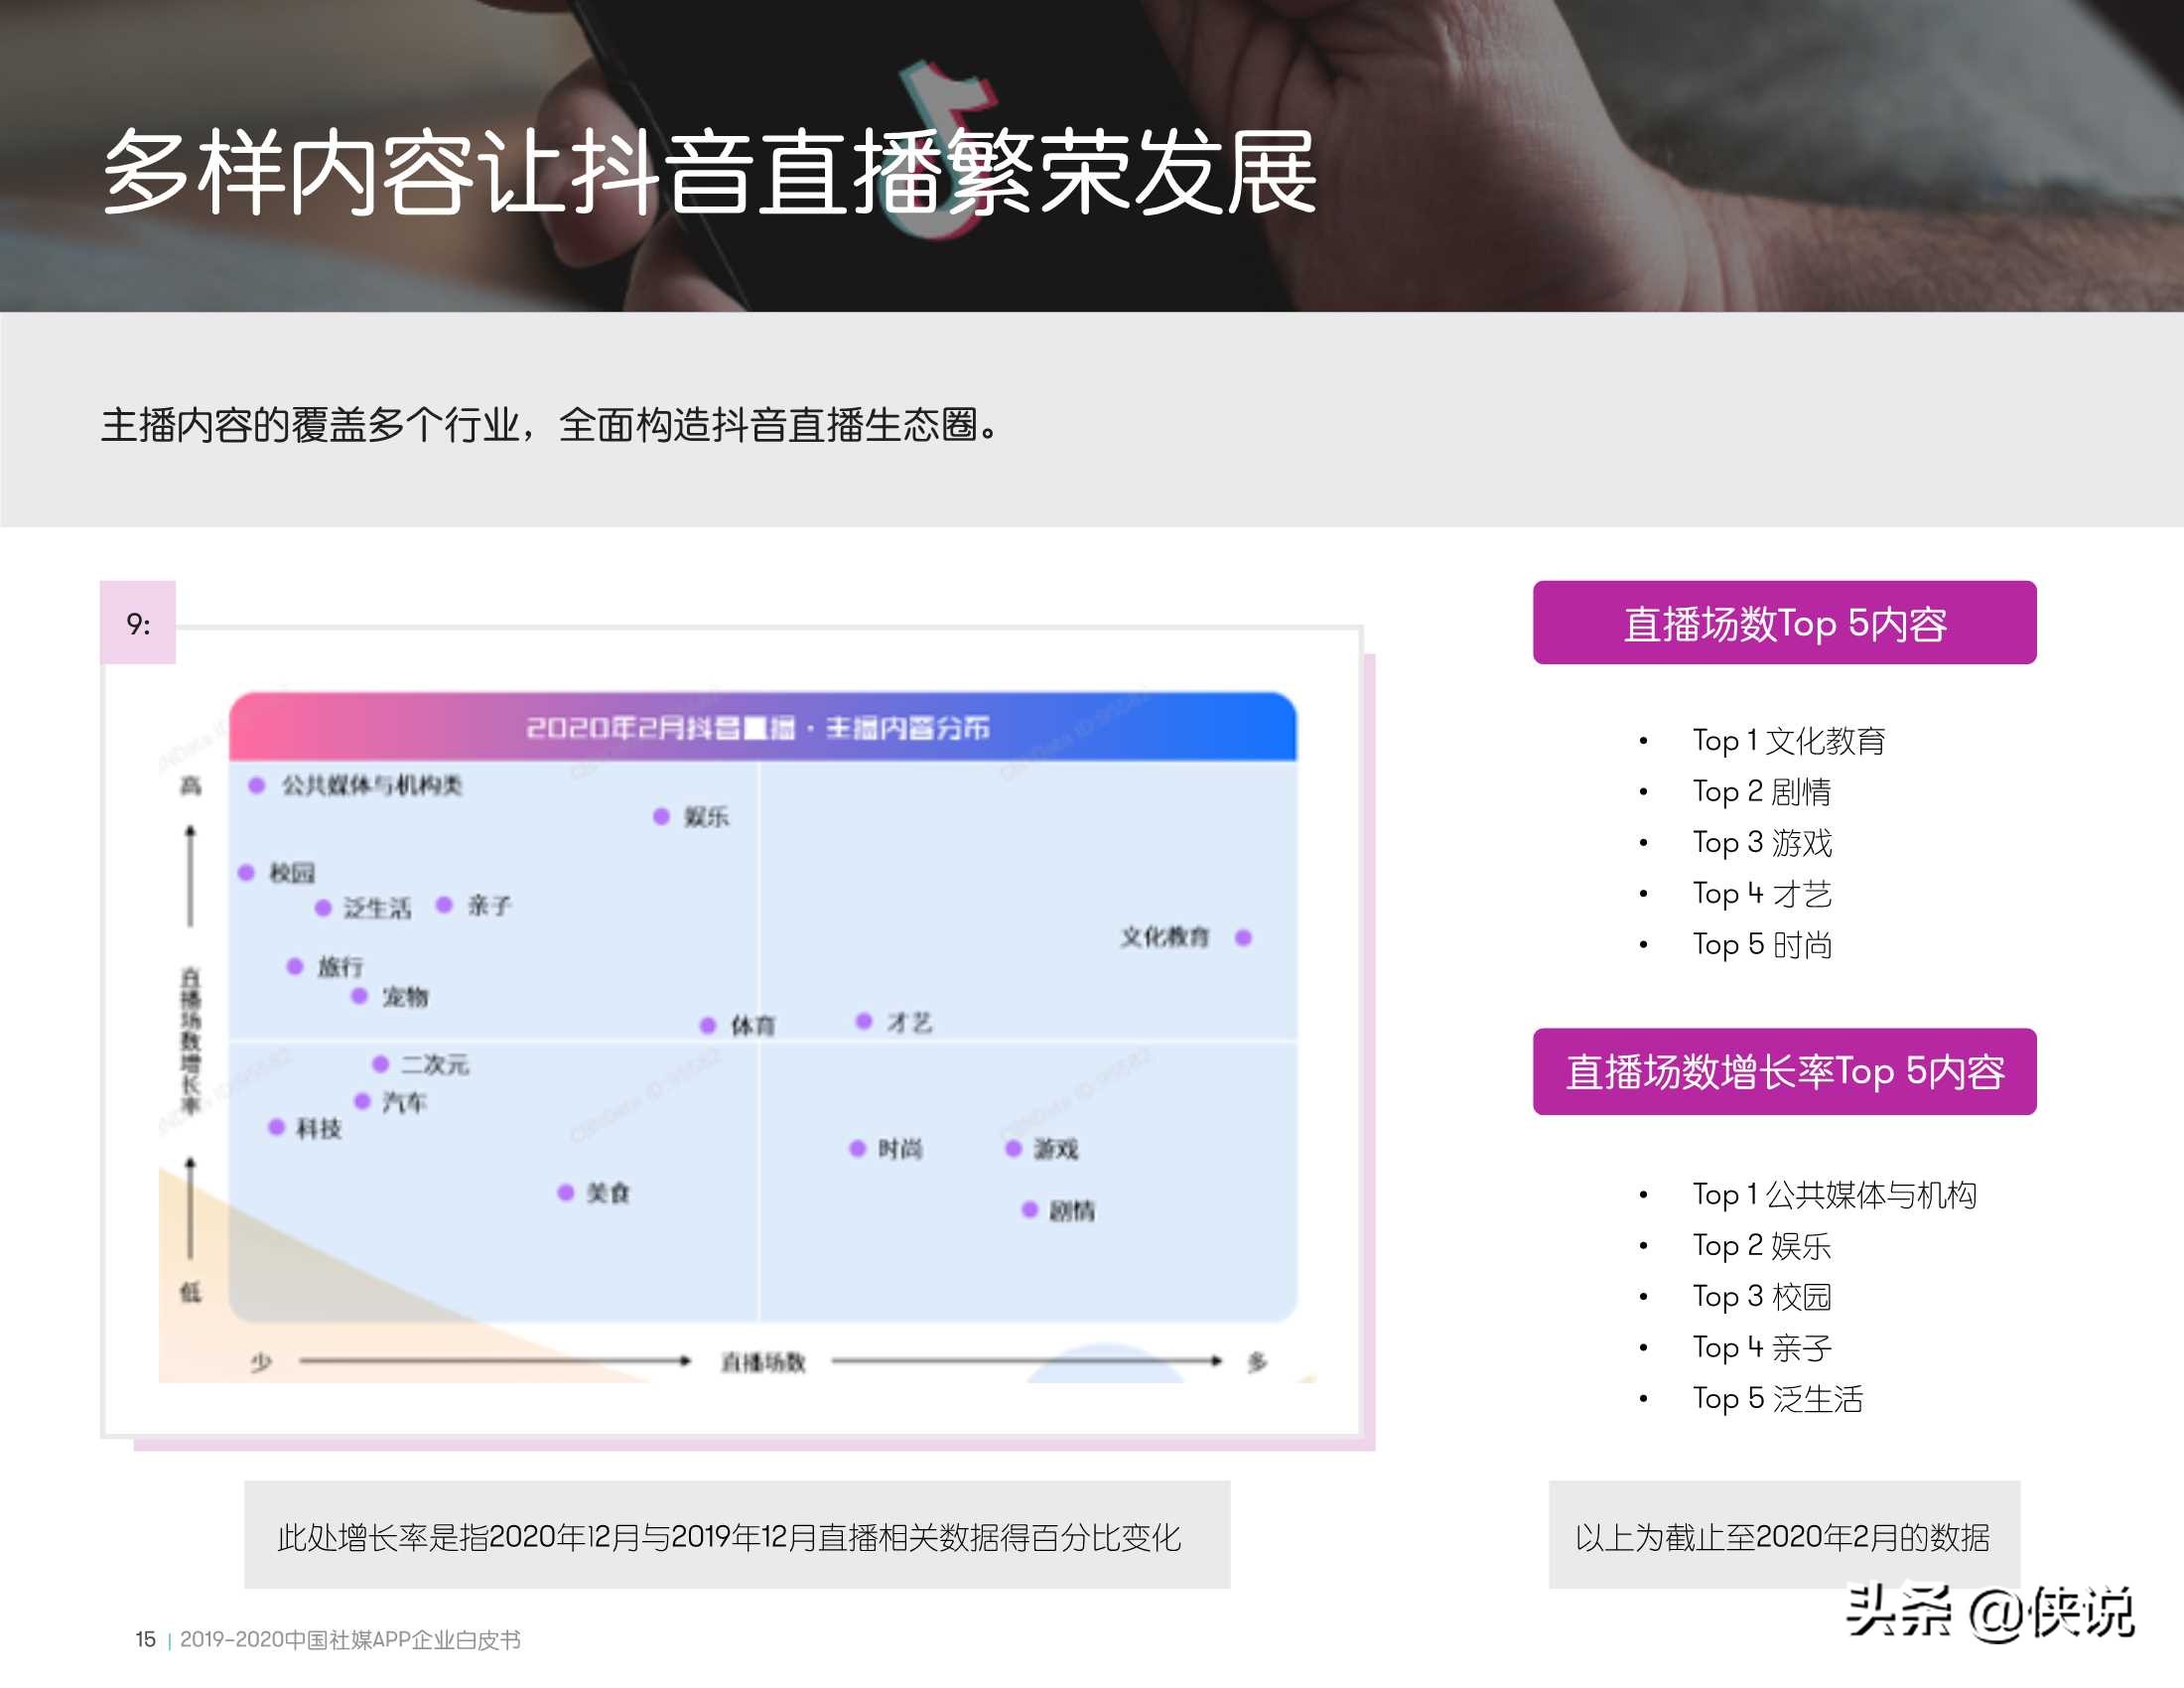Viewport: 2184px width, 1688px height.
Task: Click the slide title 多样内容让抖音直播繁荣发展
Action: point(709,172)
